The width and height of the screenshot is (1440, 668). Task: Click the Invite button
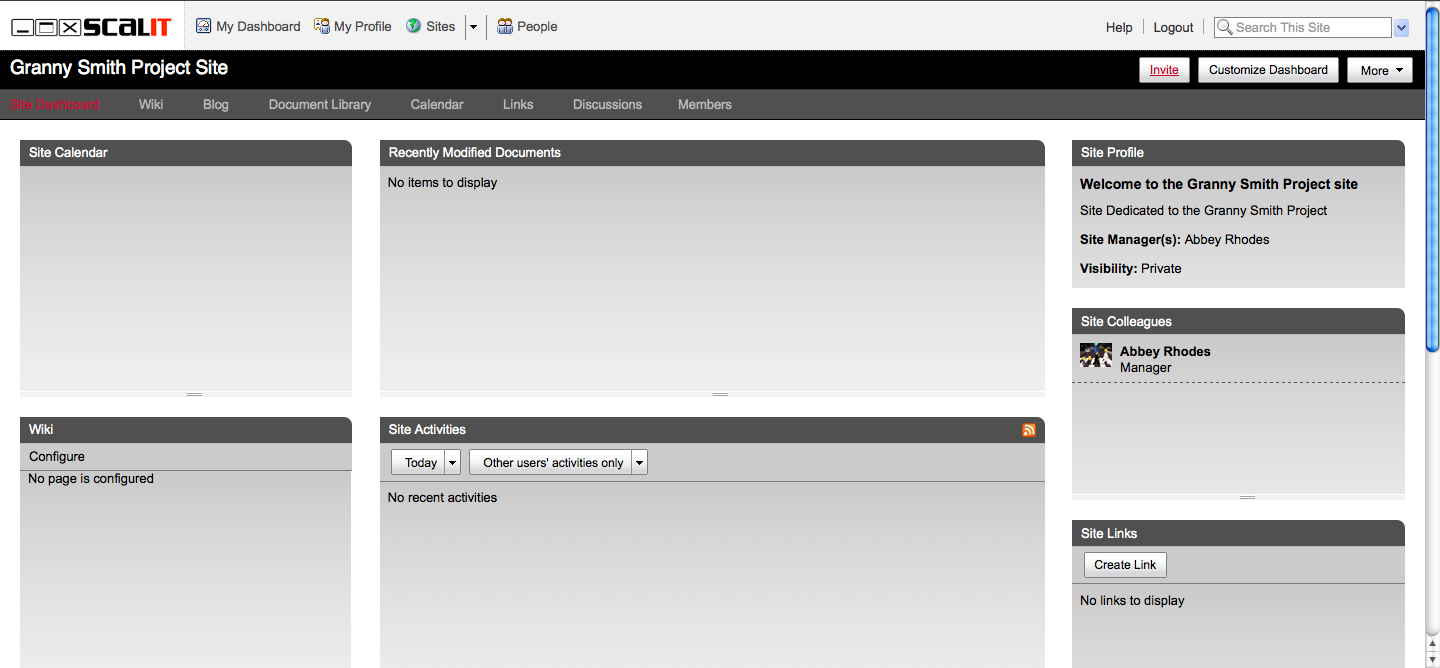click(x=1164, y=70)
